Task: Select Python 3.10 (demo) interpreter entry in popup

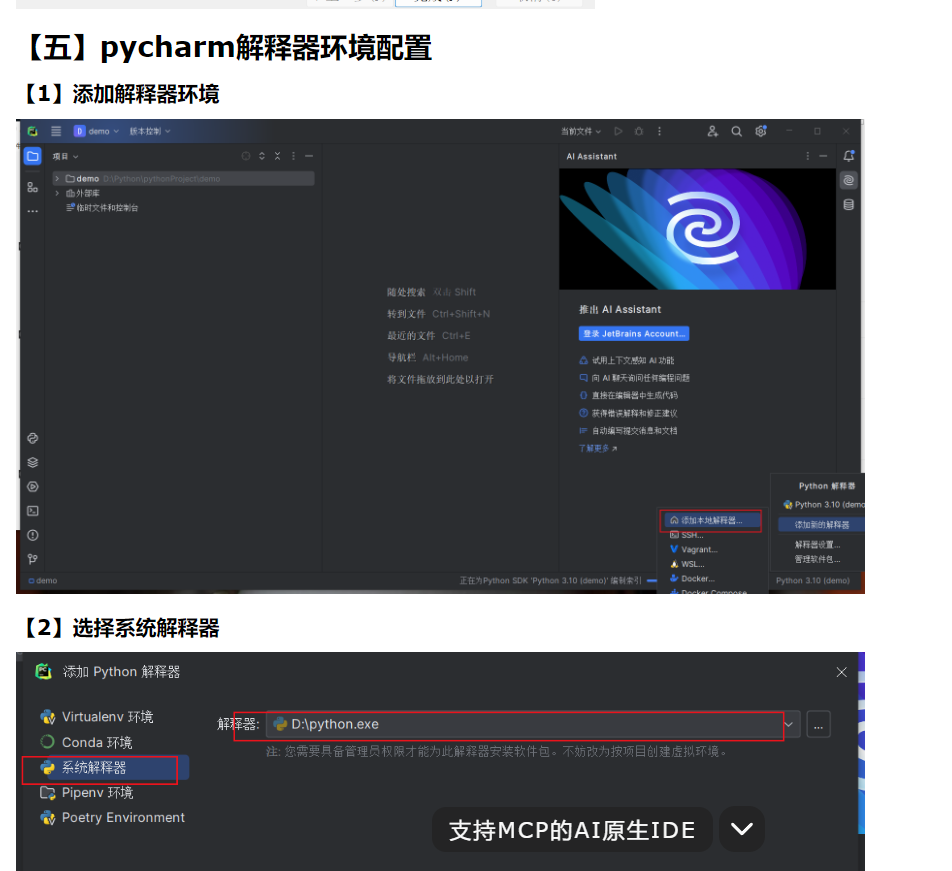Action: point(824,504)
